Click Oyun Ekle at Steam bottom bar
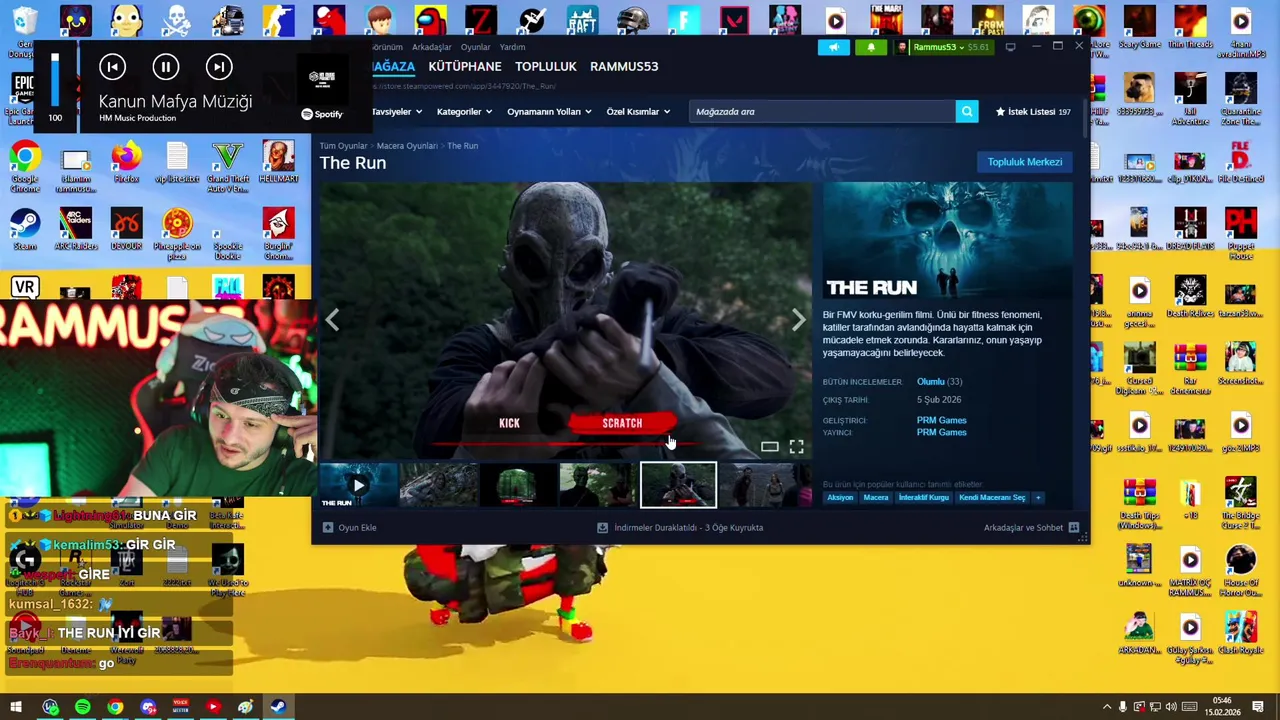Viewport: 1280px width, 720px height. coord(350,528)
